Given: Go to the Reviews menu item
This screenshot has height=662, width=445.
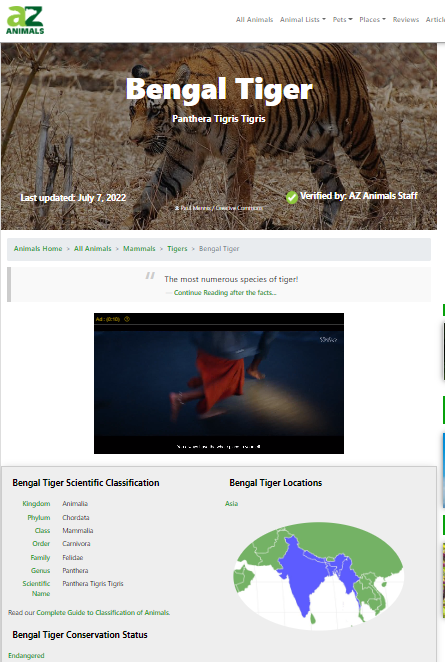Looking at the screenshot, I should point(406,19).
